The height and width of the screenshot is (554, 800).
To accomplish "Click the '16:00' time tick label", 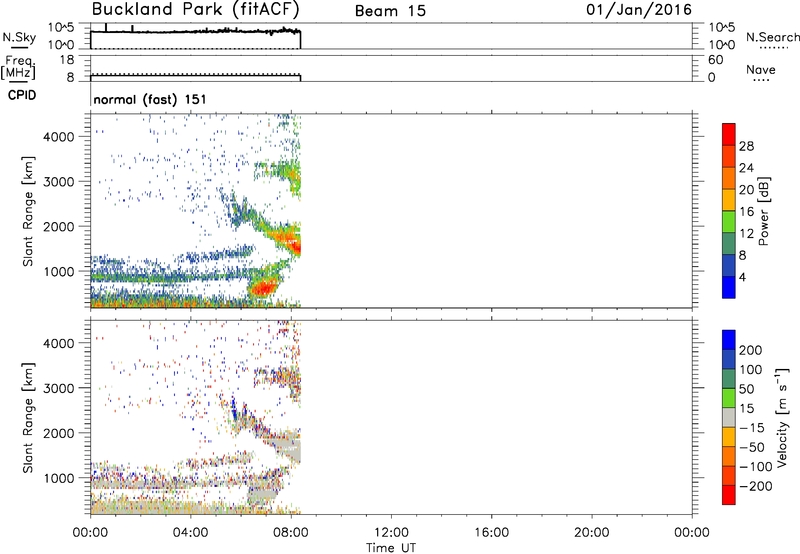I will pos(491,533).
